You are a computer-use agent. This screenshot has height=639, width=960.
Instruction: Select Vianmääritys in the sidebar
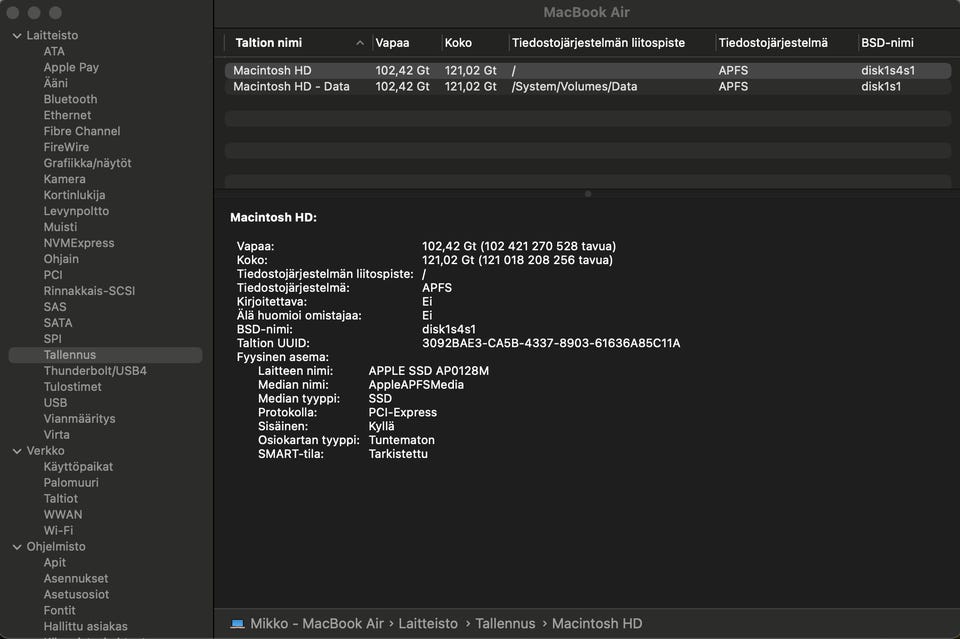click(79, 419)
